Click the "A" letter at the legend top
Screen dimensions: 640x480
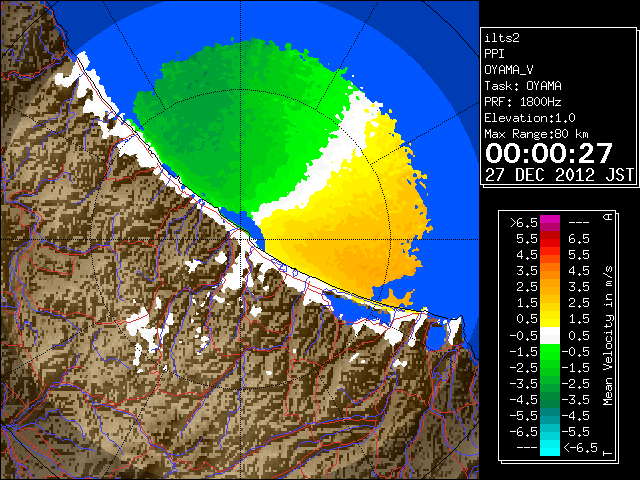coord(608,217)
